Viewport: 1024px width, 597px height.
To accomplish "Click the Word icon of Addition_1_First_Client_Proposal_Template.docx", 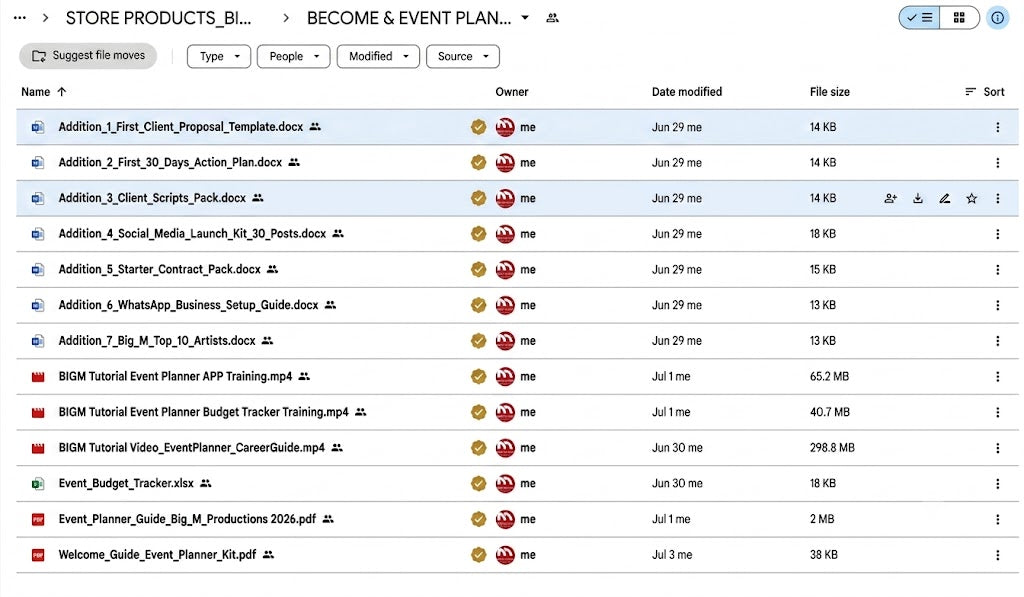I will (x=38, y=127).
